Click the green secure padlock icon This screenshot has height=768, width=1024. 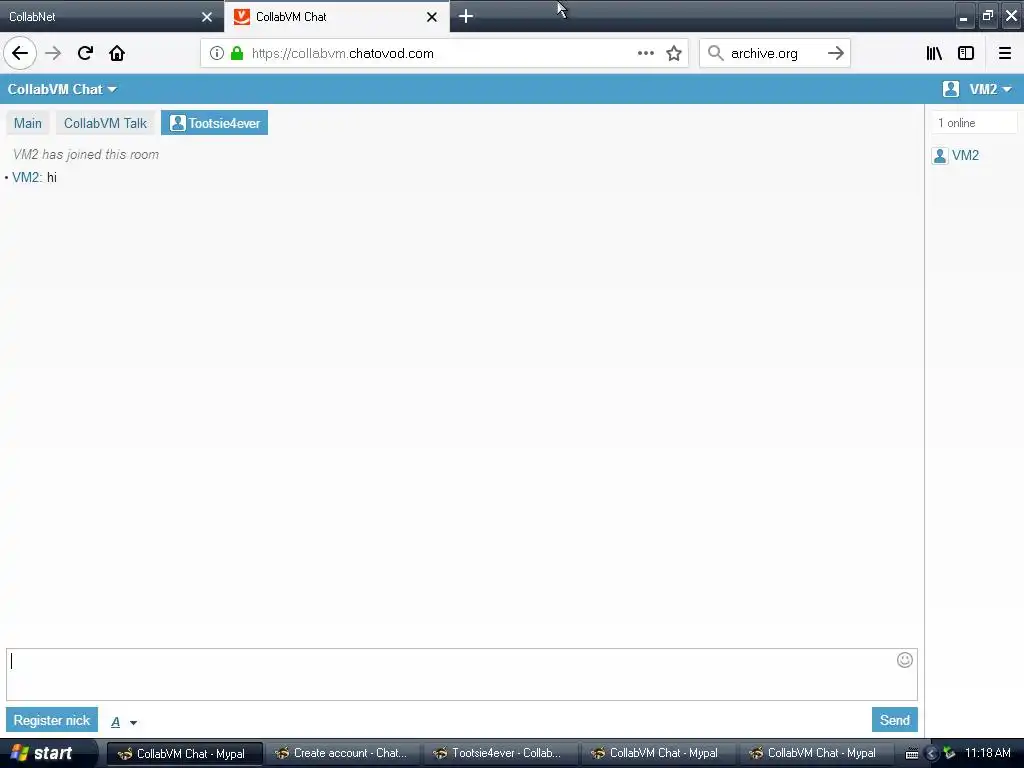[x=237, y=54]
